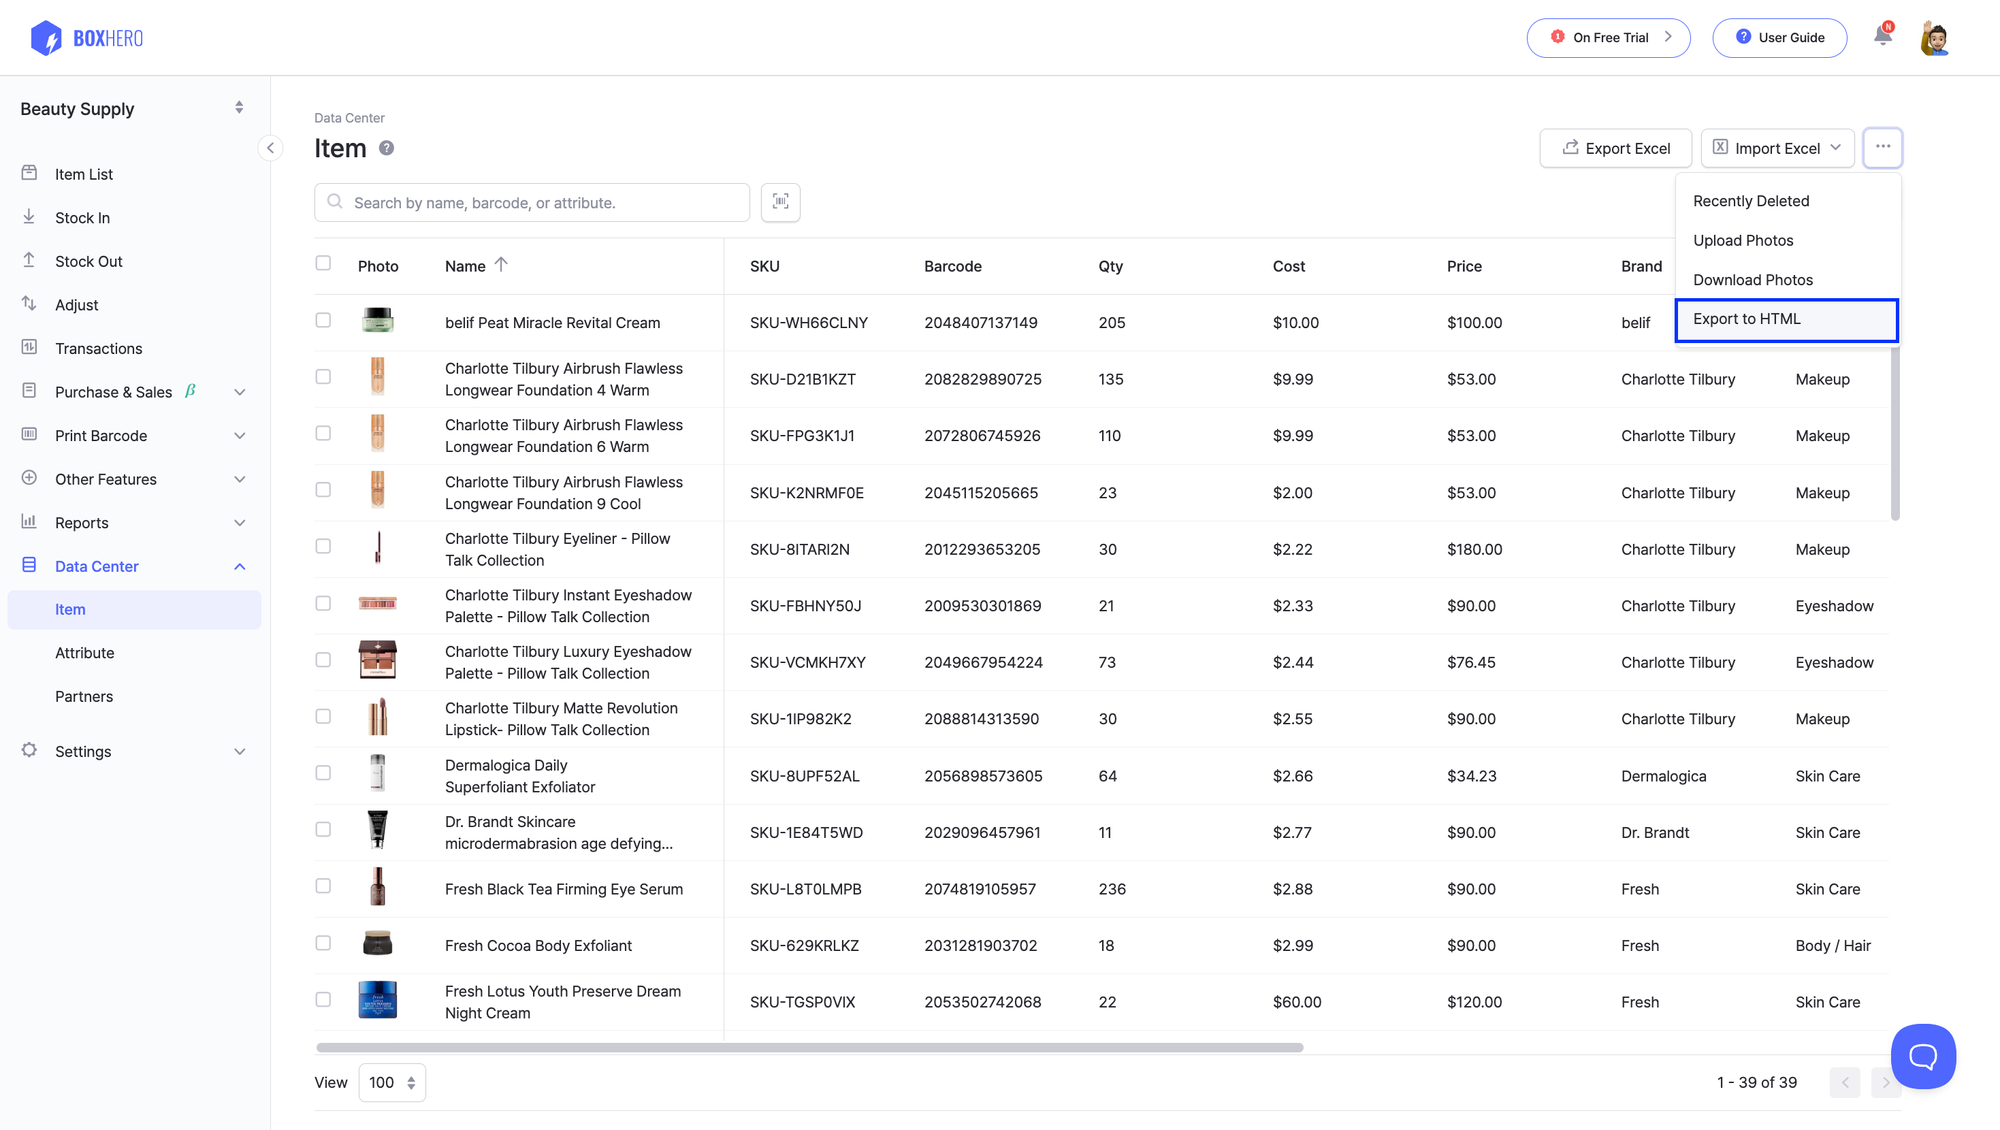Click the BoxHero logo
The width and height of the screenshot is (2000, 1130).
(x=87, y=38)
